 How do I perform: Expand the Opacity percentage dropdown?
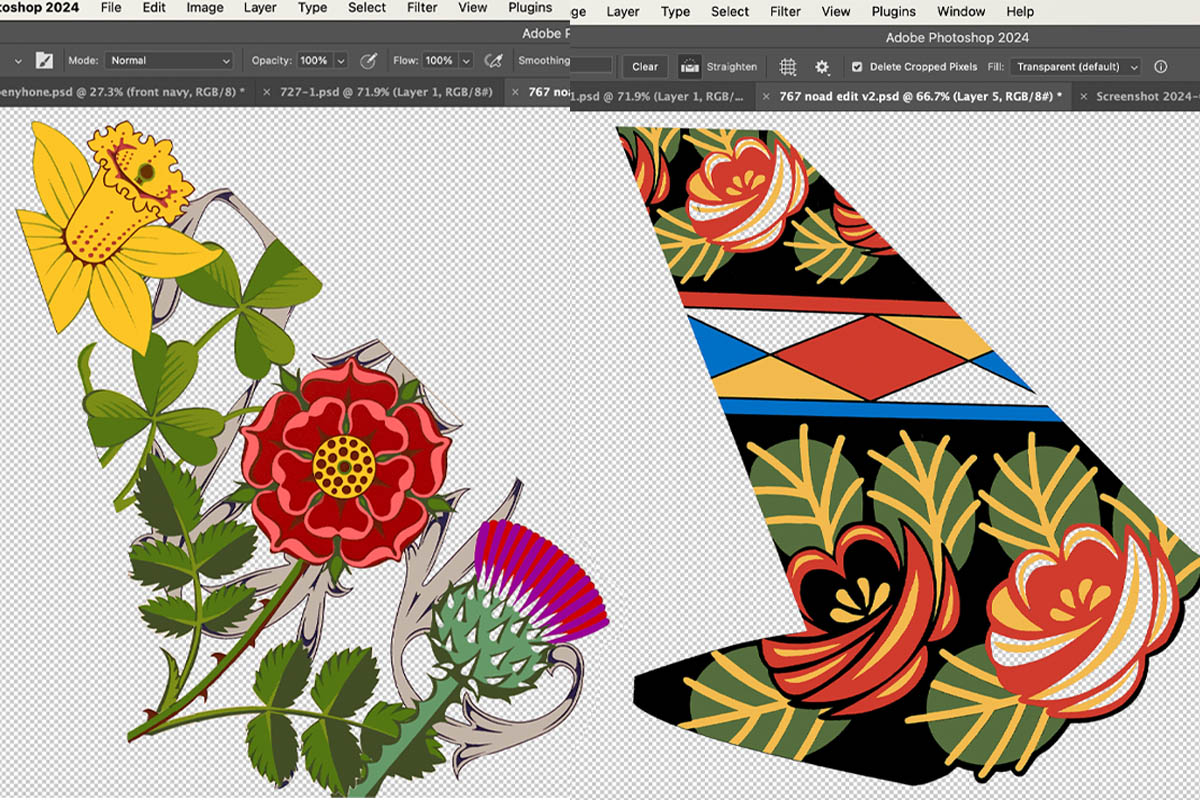[341, 60]
